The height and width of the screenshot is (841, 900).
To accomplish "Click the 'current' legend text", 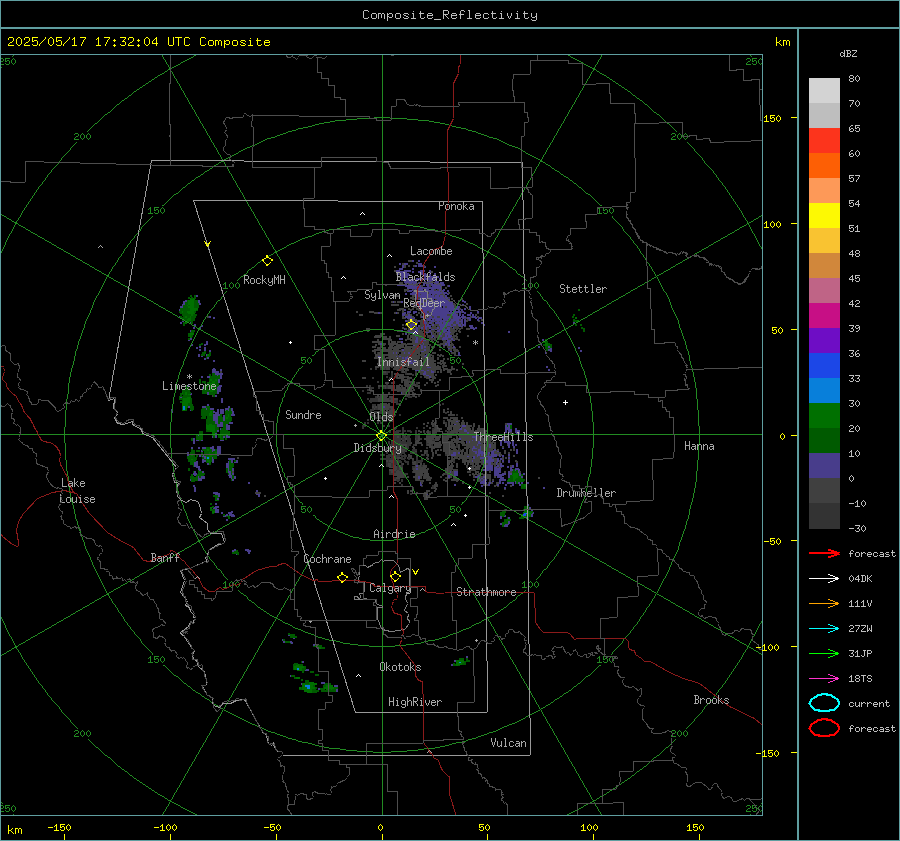I will click(868, 703).
